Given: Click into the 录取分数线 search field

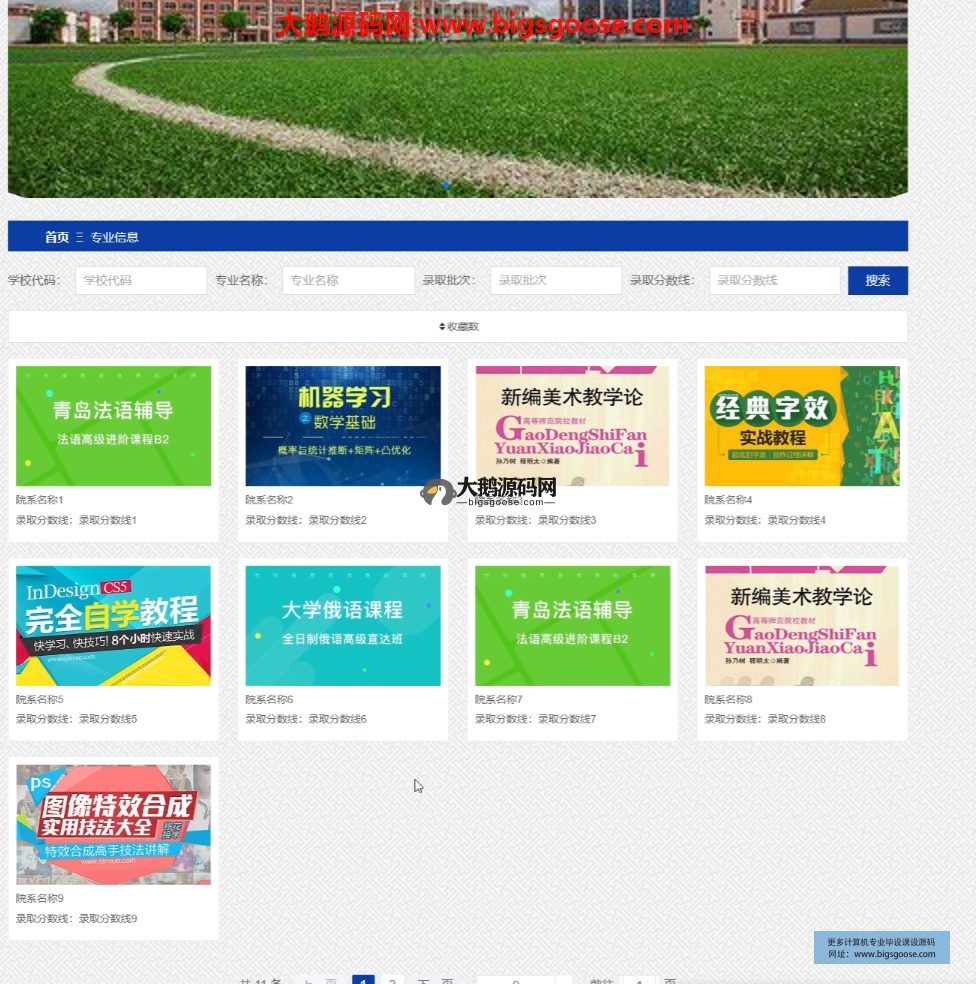Looking at the screenshot, I should (774, 281).
